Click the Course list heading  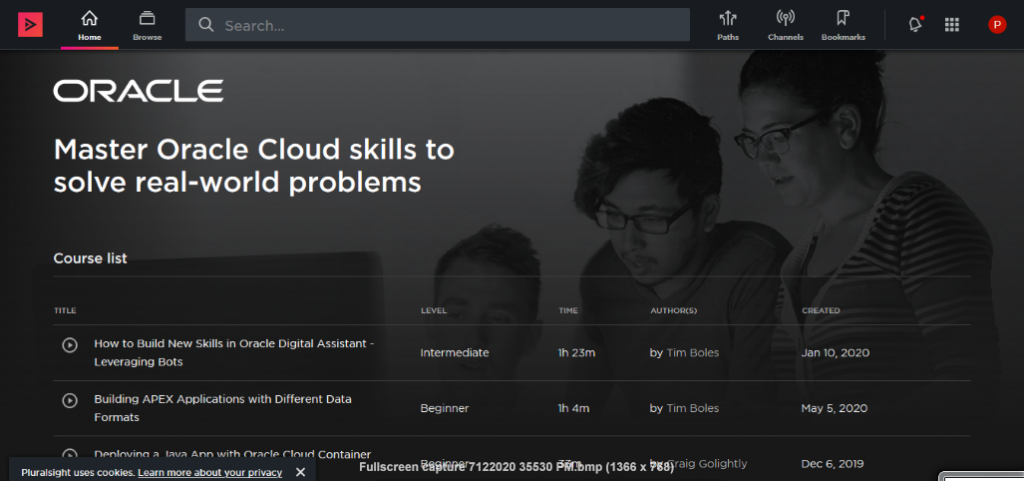[x=90, y=258]
